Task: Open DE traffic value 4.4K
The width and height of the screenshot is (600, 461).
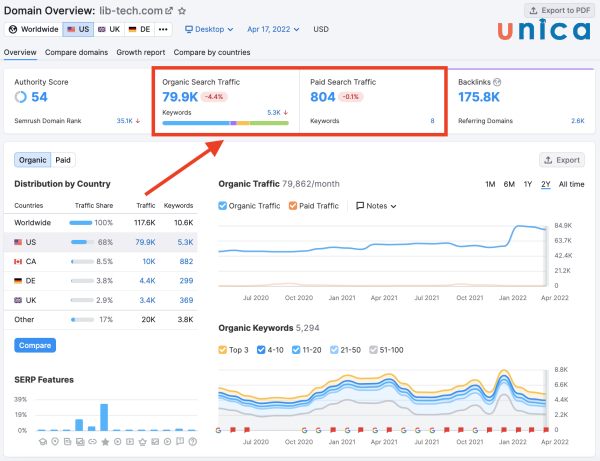Action: [x=147, y=281]
